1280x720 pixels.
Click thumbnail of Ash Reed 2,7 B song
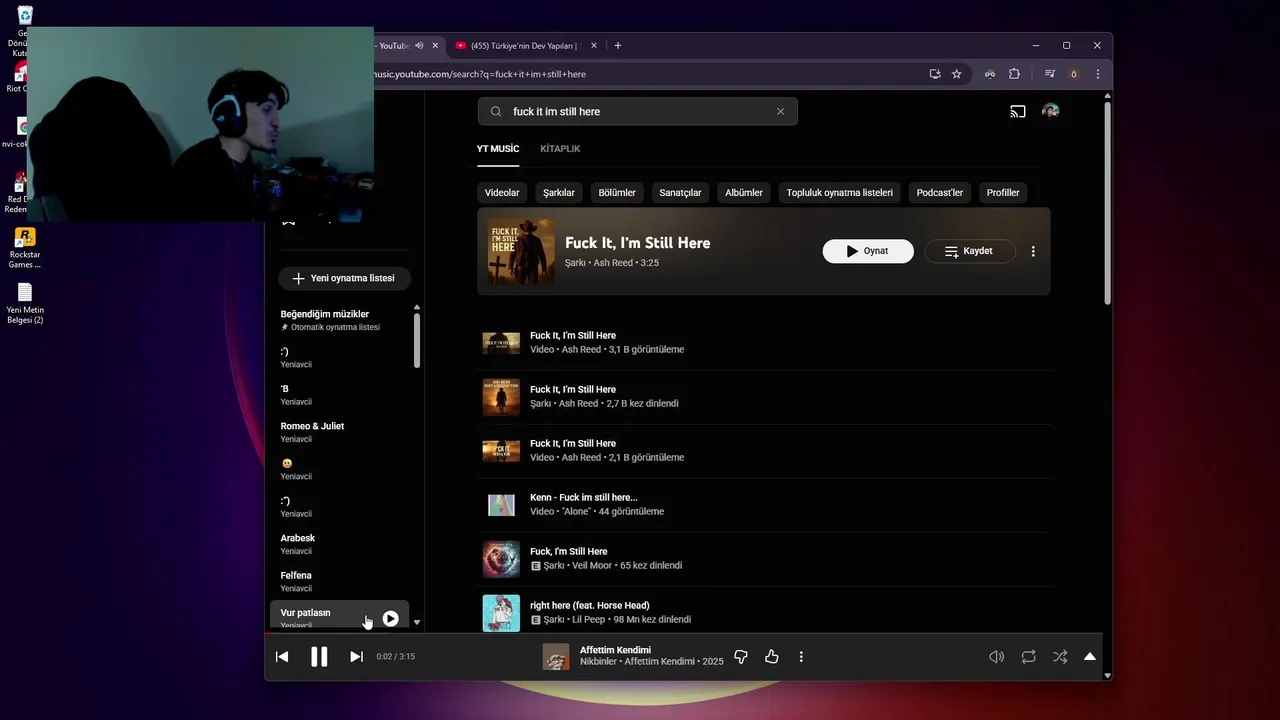click(501, 397)
